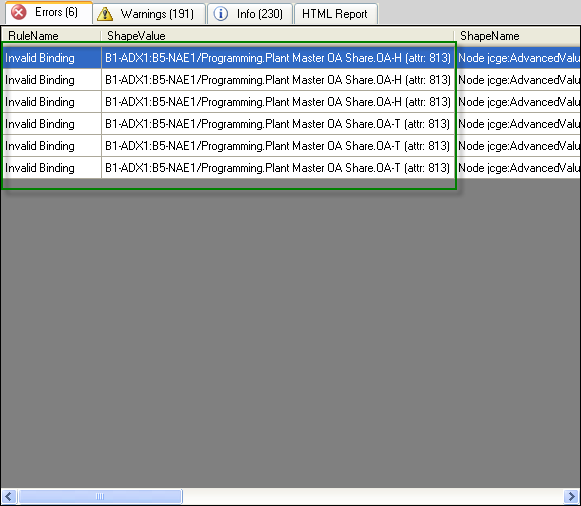This screenshot has height=506, width=581.
Task: Select the last Invalid Binding OA-T row
Action: pyautogui.click(x=290, y=168)
